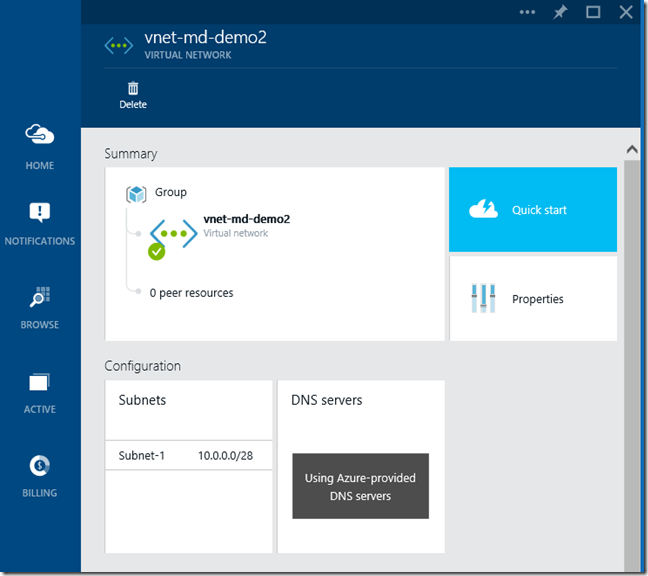Maximize the blade window
The height and width of the screenshot is (576, 648).
click(x=593, y=12)
